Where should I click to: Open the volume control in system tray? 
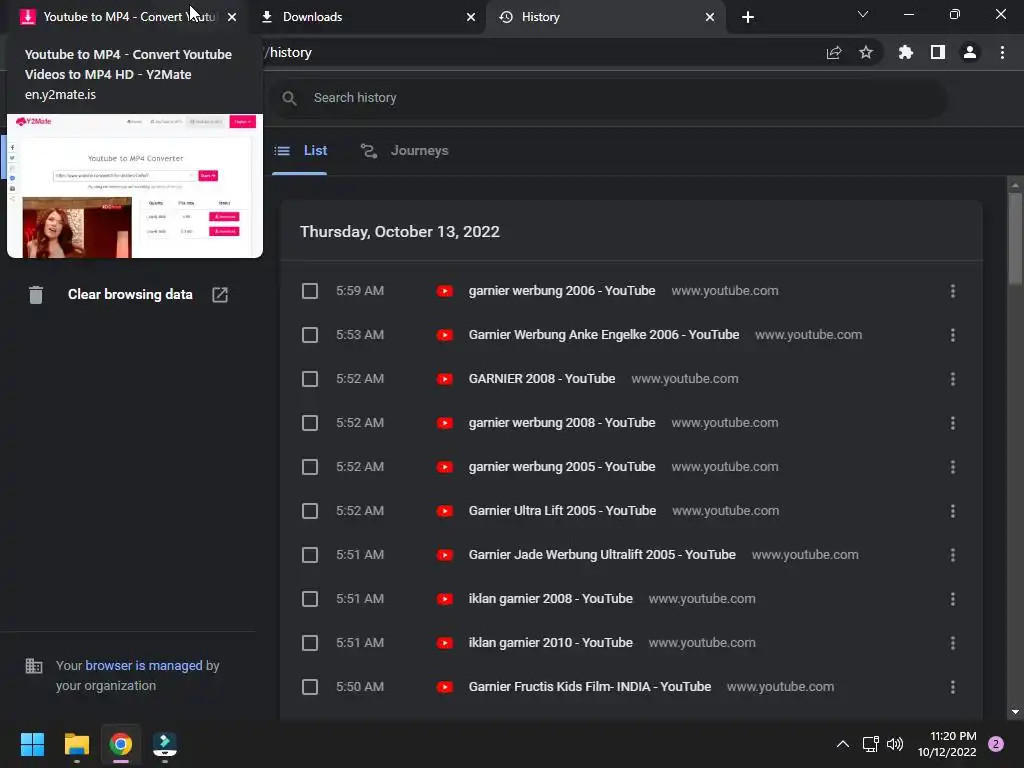(x=895, y=744)
